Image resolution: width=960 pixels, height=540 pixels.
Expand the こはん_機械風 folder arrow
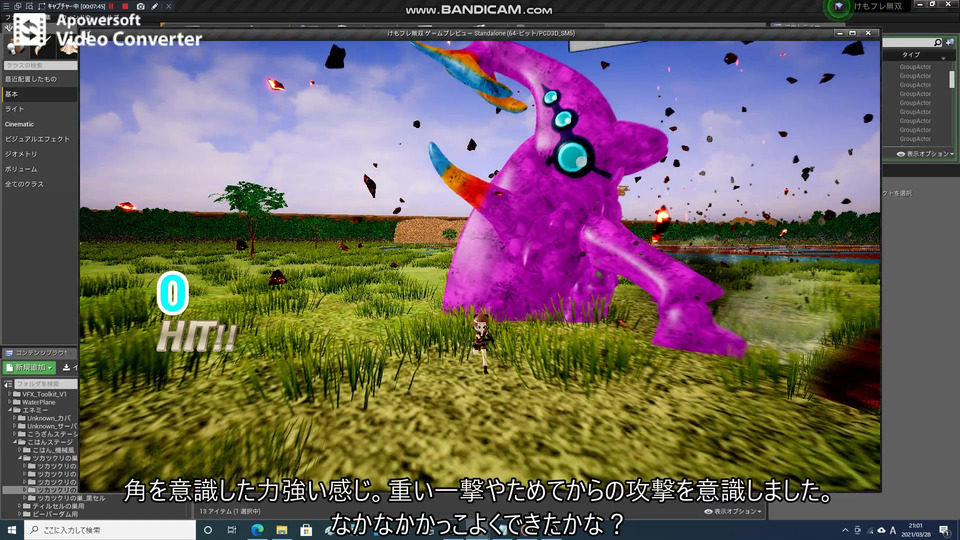[20, 450]
